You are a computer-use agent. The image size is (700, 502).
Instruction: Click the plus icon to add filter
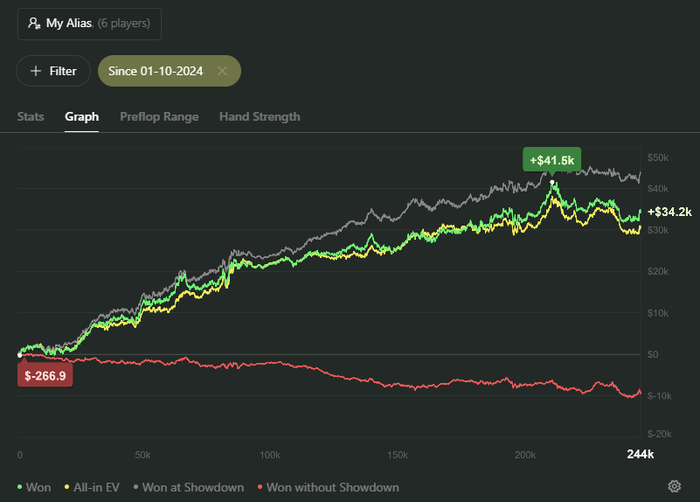(x=36, y=71)
